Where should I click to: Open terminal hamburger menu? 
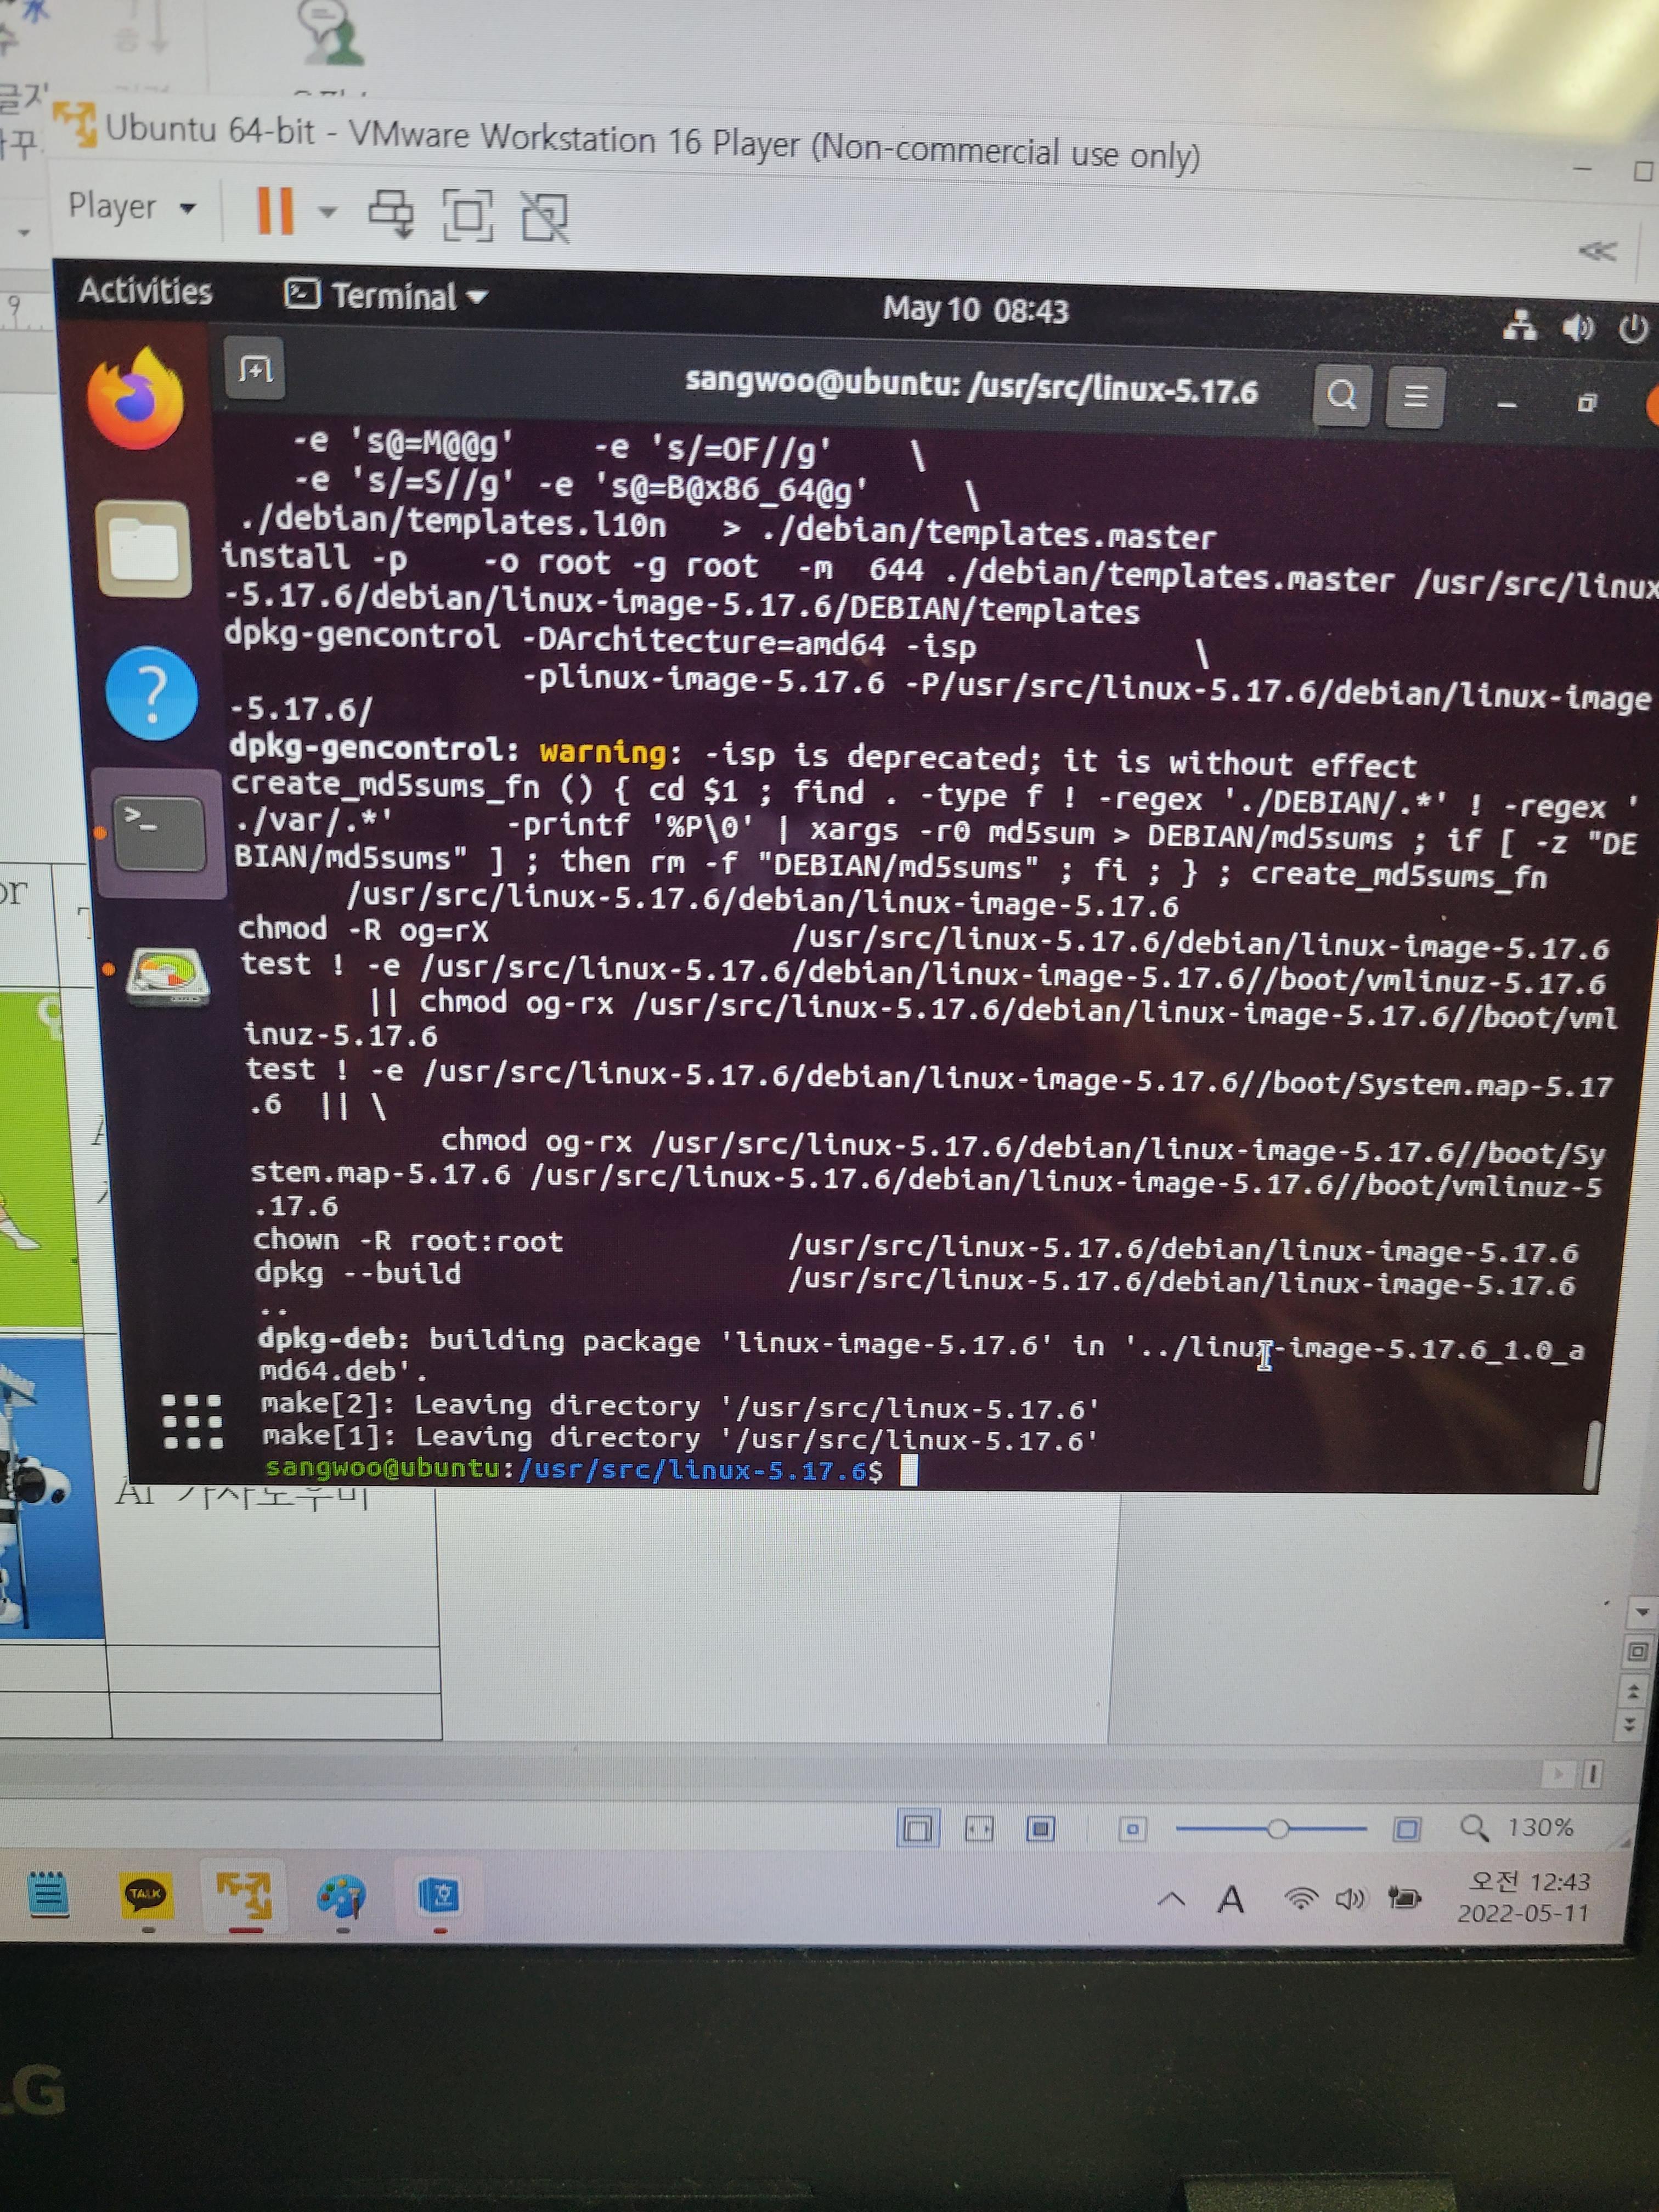click(1415, 397)
